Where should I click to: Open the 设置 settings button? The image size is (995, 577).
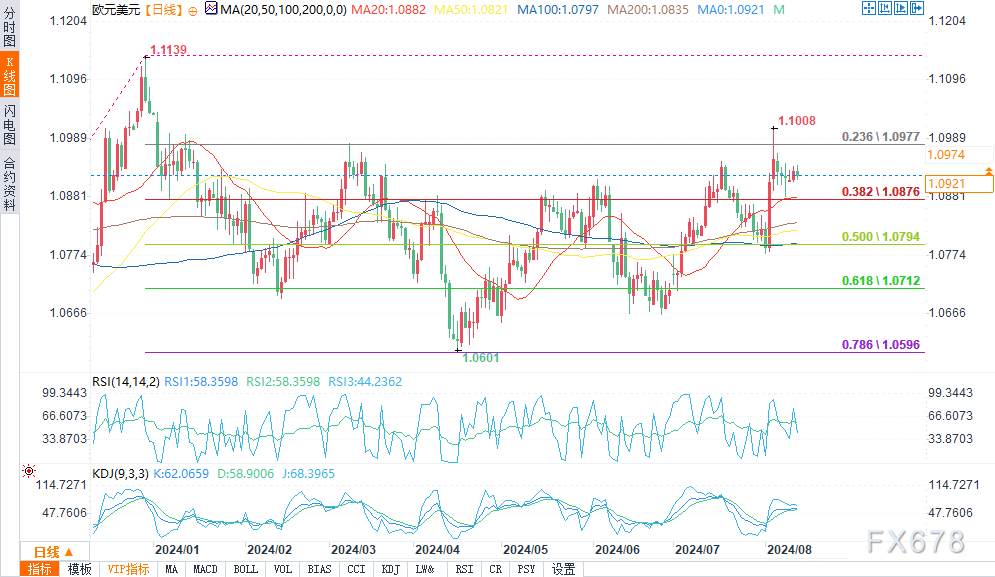(564, 569)
